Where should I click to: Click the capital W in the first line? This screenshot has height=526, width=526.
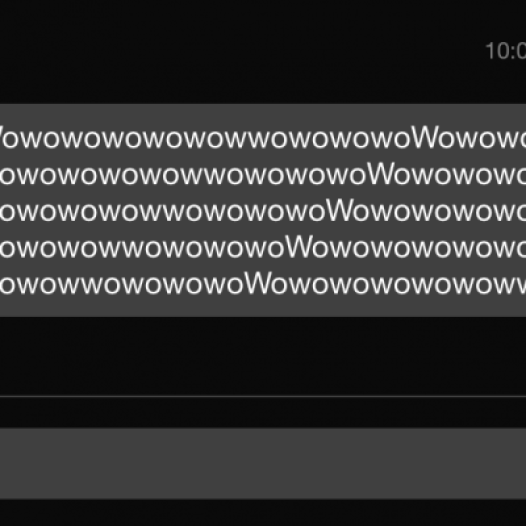point(427,137)
